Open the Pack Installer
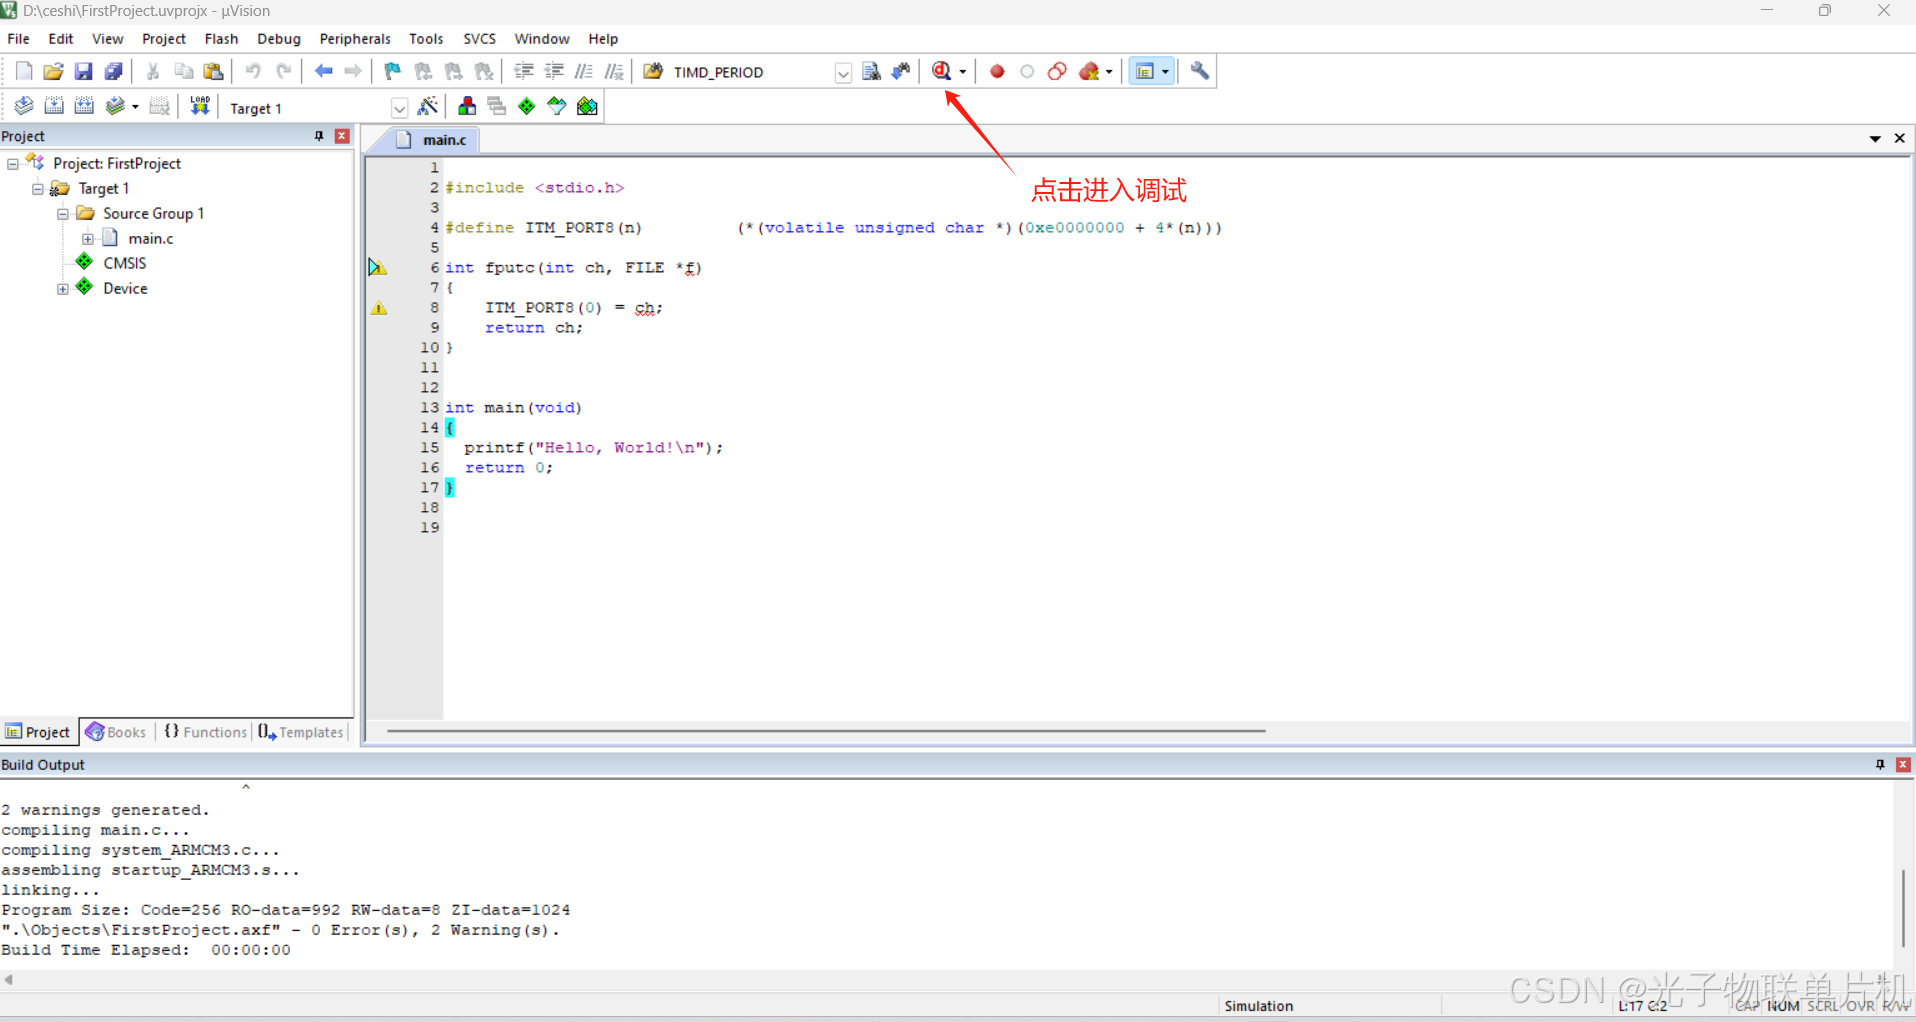Image resolution: width=1916 pixels, height=1022 pixels. [587, 106]
